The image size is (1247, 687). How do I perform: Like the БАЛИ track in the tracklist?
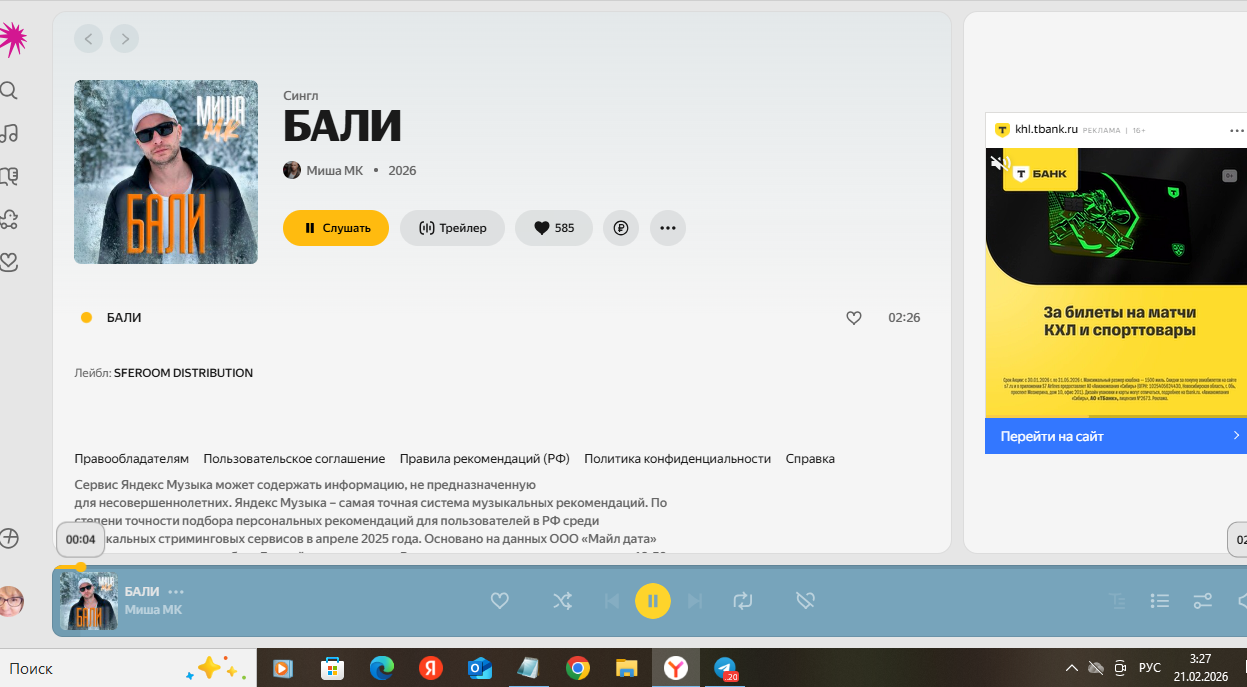click(854, 318)
